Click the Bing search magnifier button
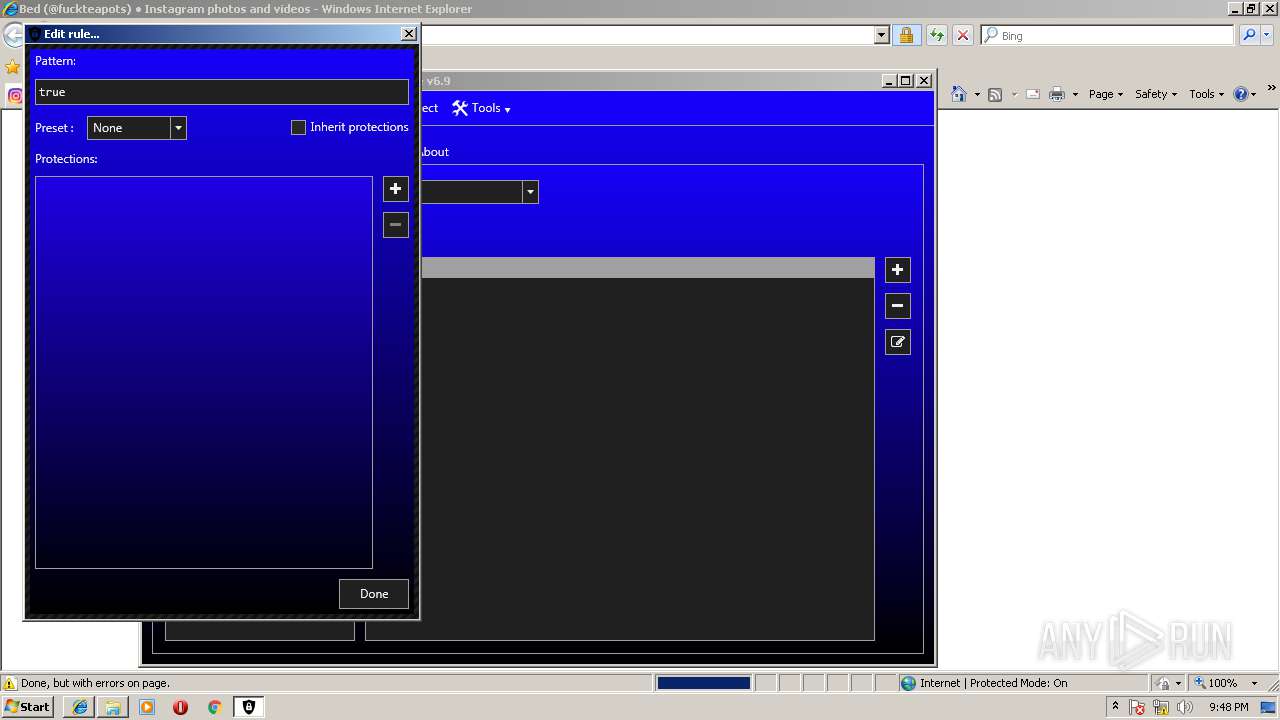This screenshot has width=1280, height=720. click(x=1249, y=35)
